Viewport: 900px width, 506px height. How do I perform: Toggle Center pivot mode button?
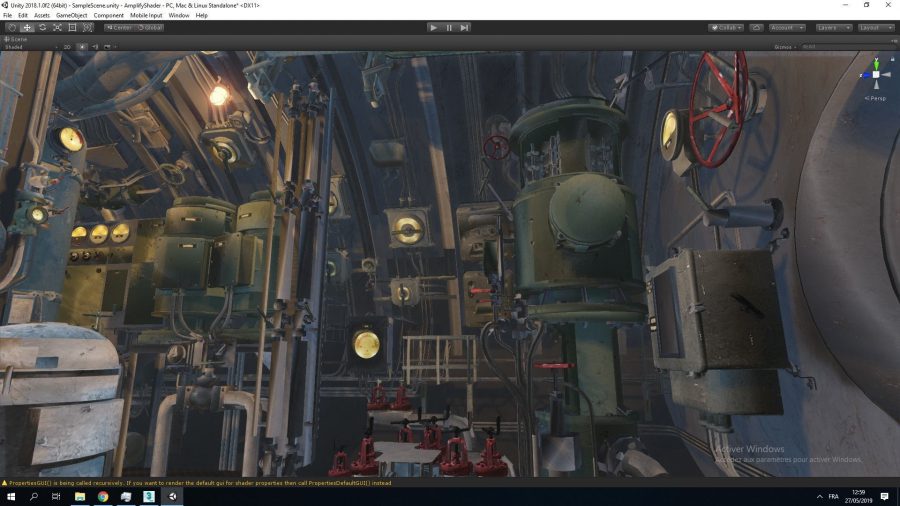pyautogui.click(x=119, y=27)
